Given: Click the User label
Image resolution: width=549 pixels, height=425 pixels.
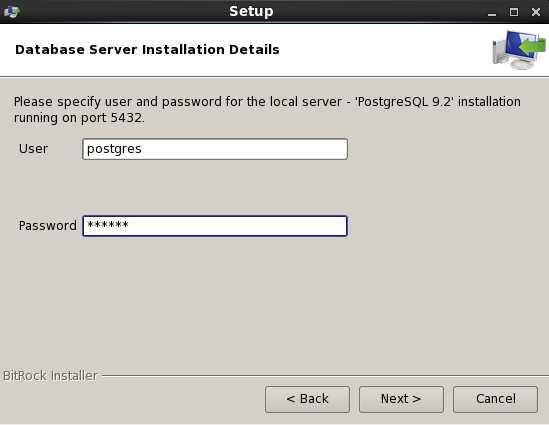Looking at the screenshot, I should tap(33, 149).
